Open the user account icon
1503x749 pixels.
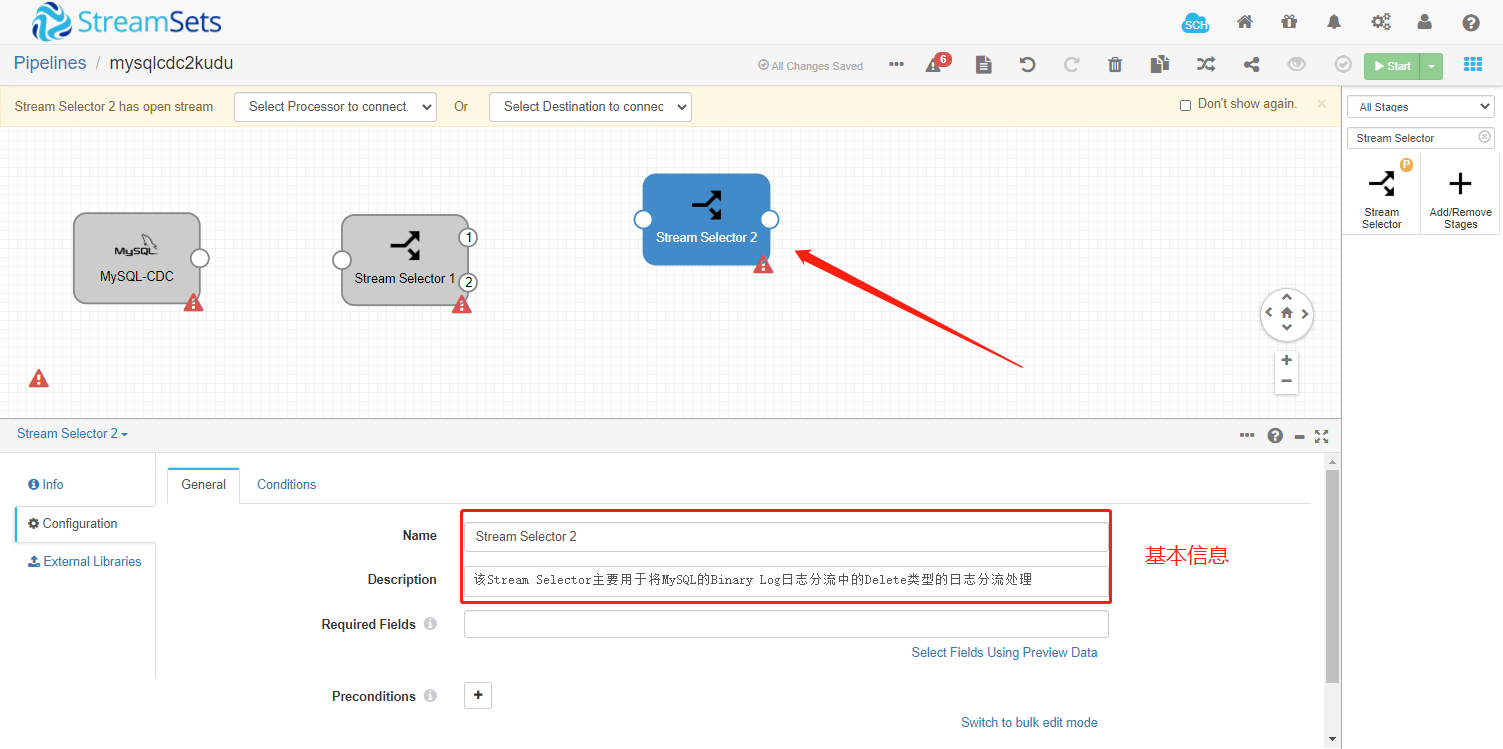pyautogui.click(x=1425, y=22)
